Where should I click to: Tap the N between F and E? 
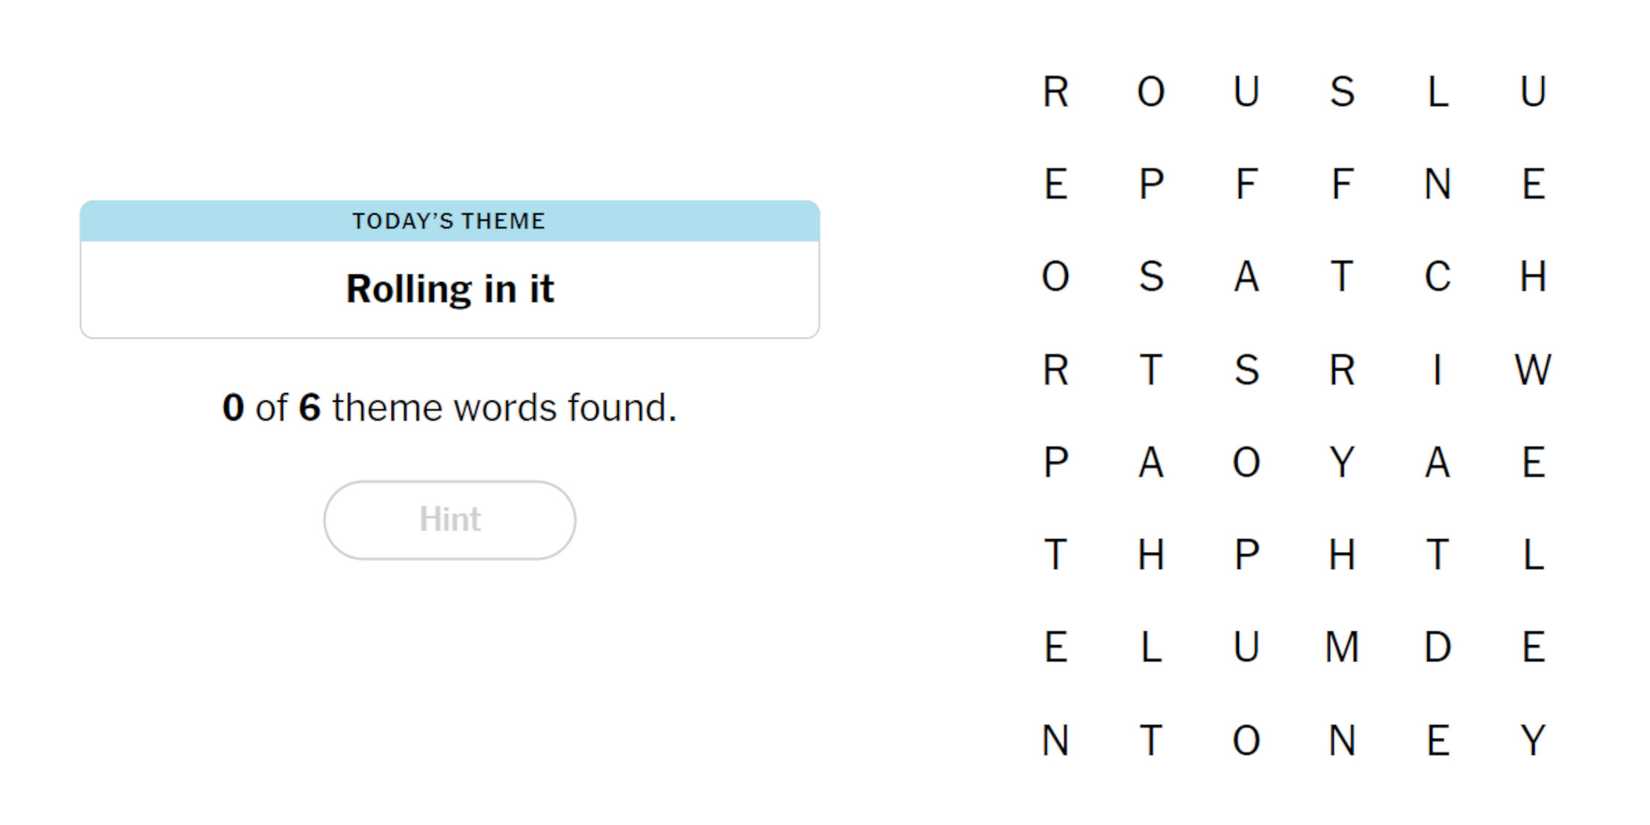click(x=1437, y=185)
